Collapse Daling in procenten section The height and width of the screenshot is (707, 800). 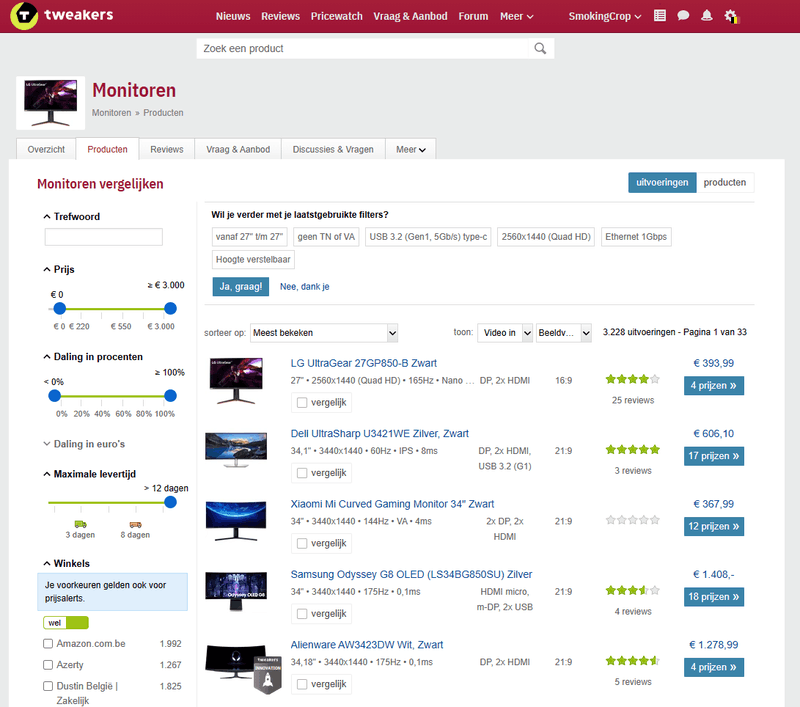coord(93,357)
